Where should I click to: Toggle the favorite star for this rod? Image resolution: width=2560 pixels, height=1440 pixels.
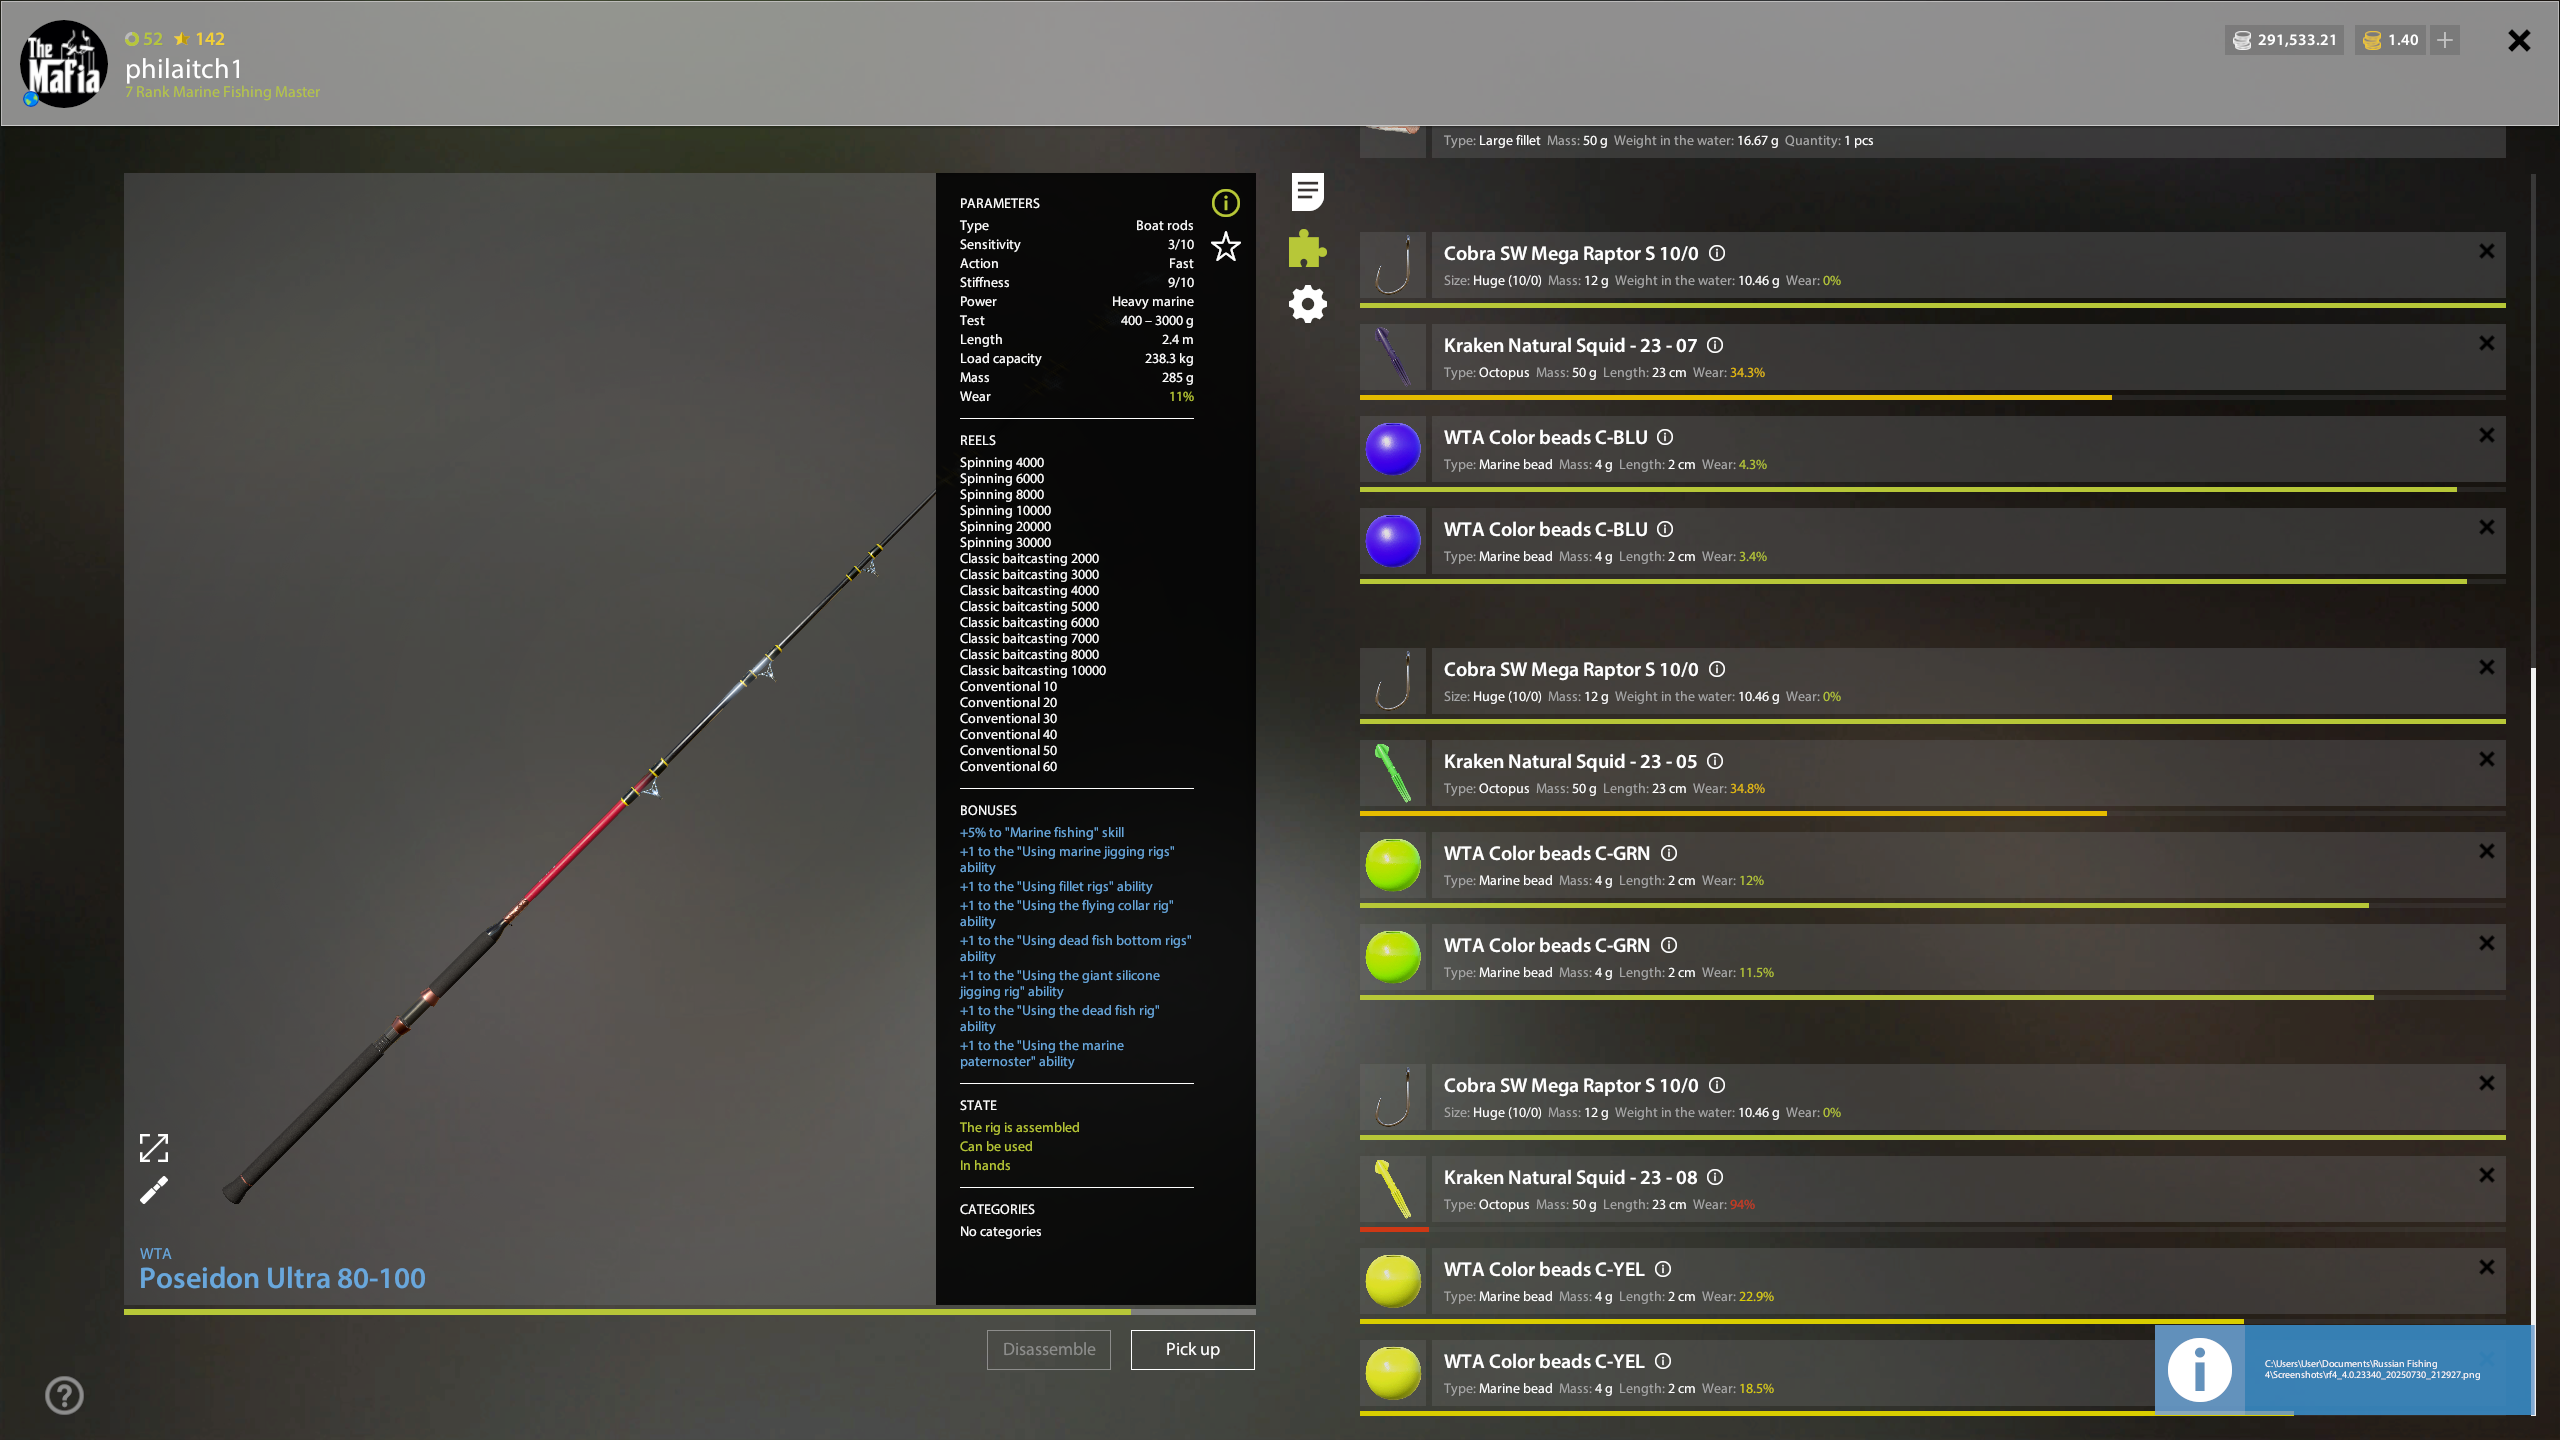coord(1225,246)
